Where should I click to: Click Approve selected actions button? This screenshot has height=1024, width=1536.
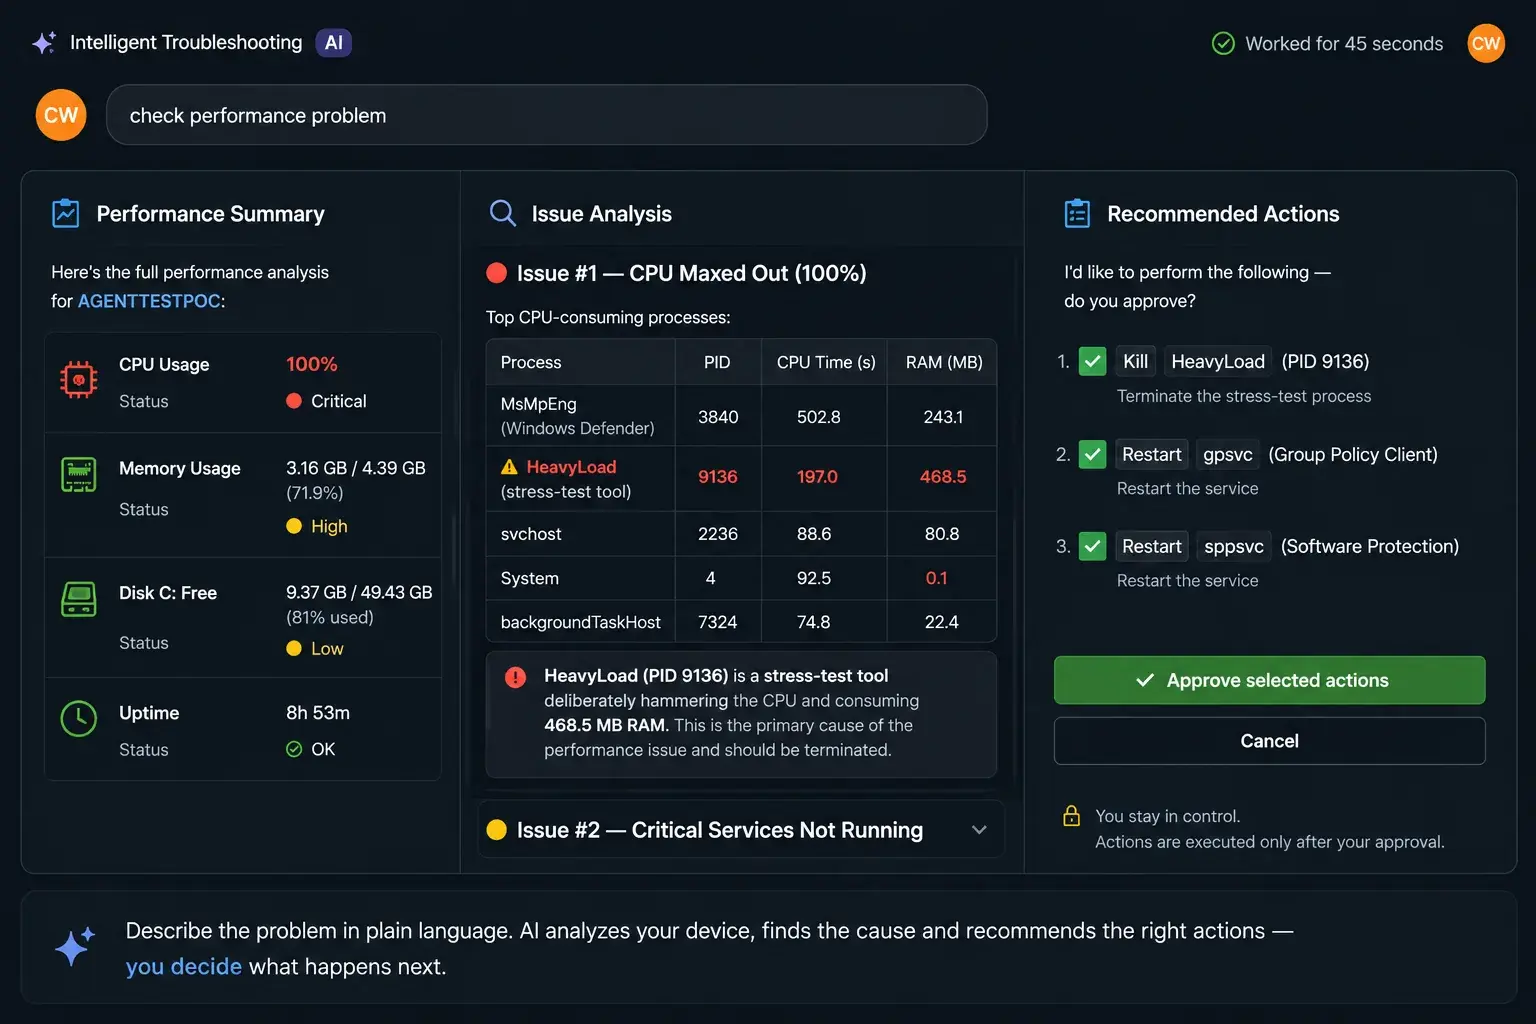[1269, 680]
